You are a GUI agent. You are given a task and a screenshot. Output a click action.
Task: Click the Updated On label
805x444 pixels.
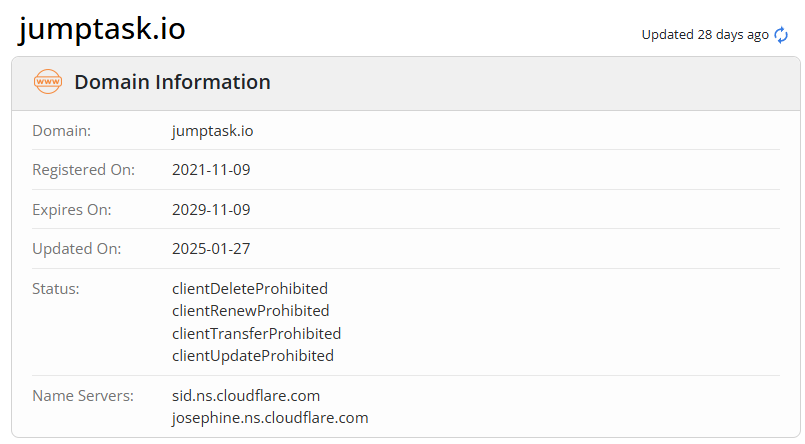pyautogui.click(x=76, y=249)
